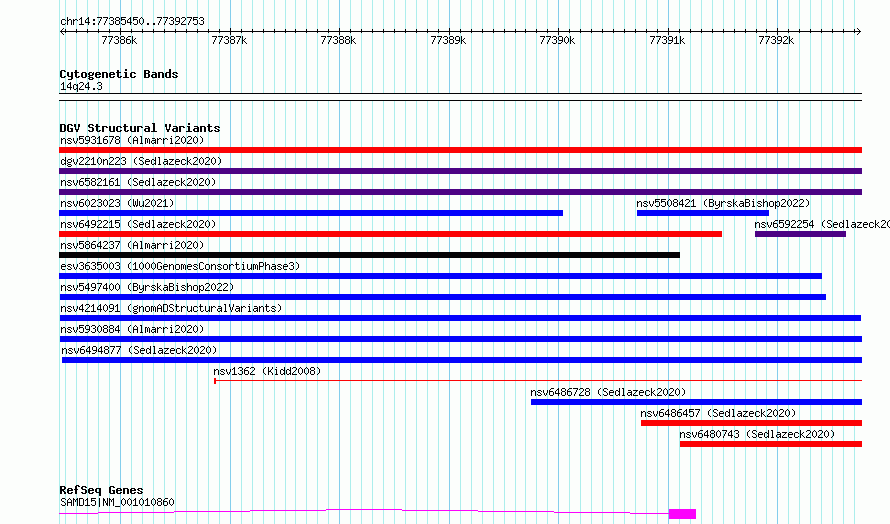Click the 77386k ruler tick label

(x=119, y=40)
